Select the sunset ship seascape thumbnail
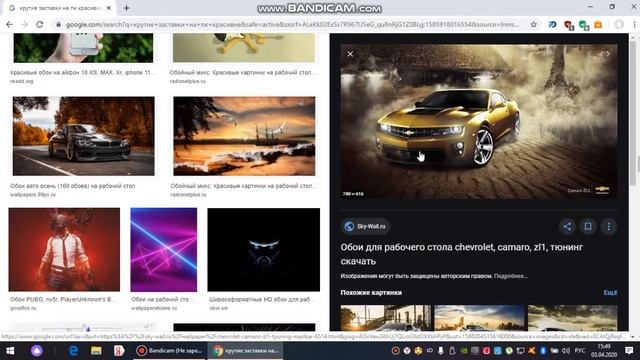The width and height of the screenshot is (640, 360). coord(244,136)
